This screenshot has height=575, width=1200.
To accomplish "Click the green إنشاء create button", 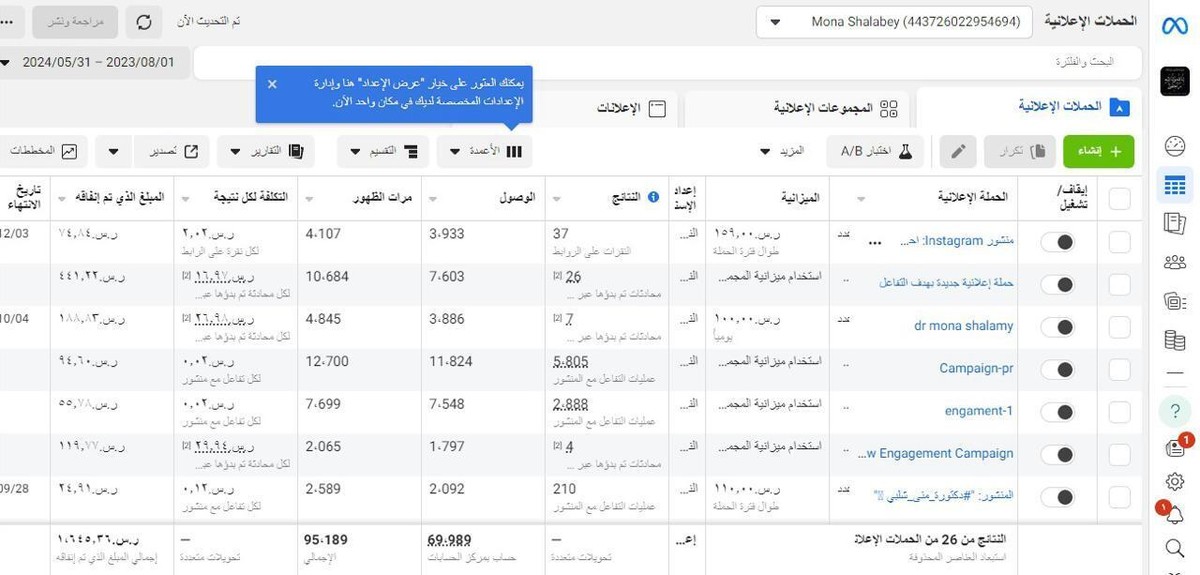I will point(1099,151).
